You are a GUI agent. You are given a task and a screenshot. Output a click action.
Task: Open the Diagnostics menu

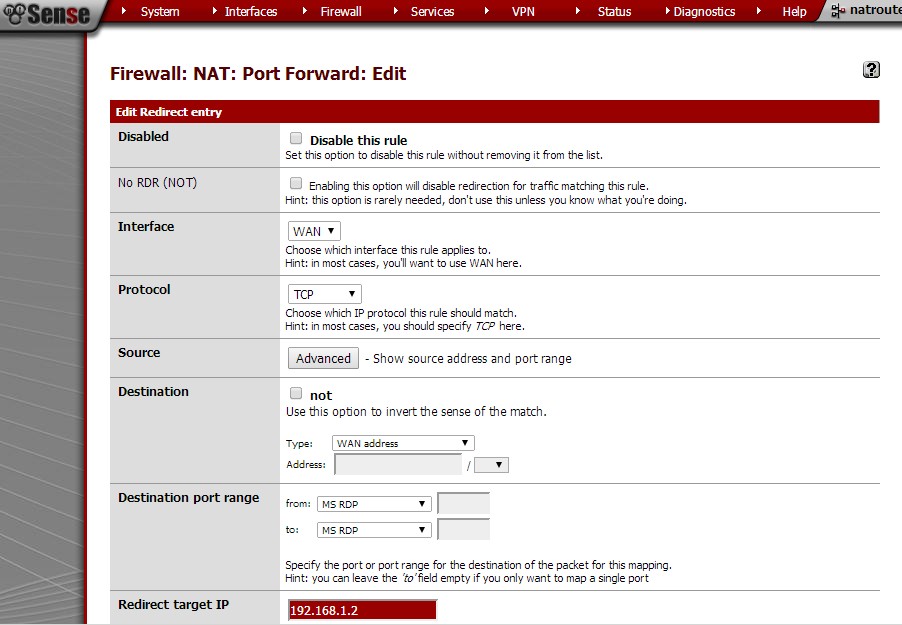(703, 12)
